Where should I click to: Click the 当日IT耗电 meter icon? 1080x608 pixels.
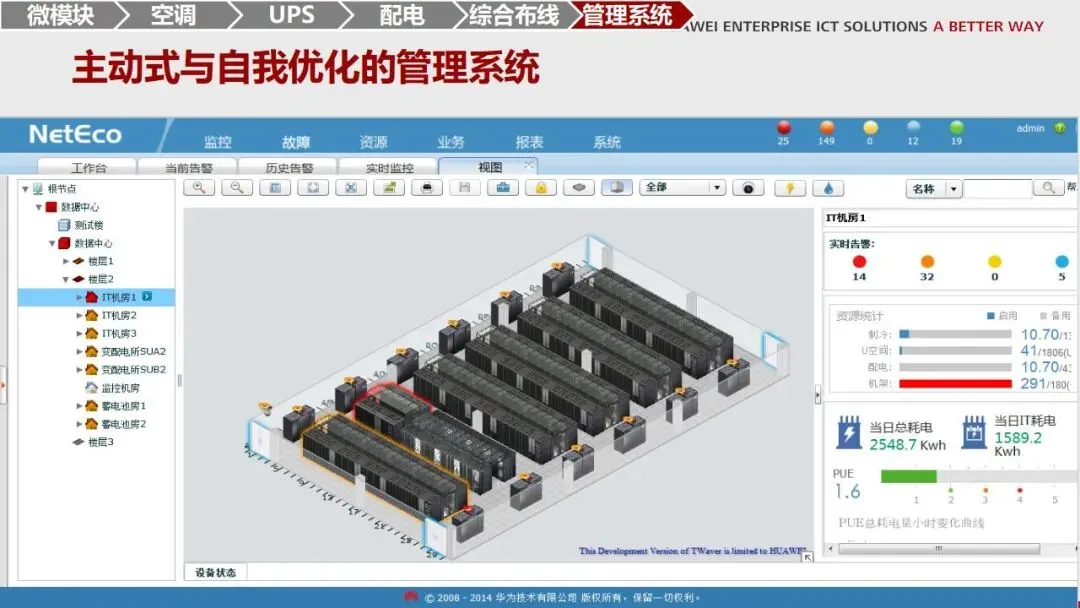point(974,432)
